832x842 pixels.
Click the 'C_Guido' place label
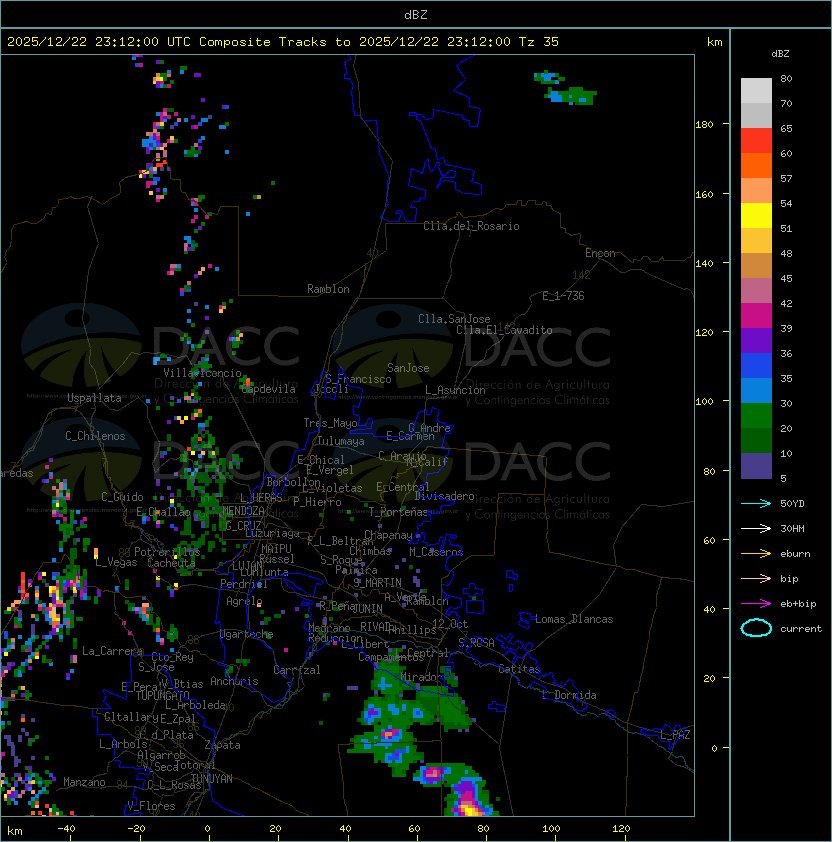click(x=122, y=497)
